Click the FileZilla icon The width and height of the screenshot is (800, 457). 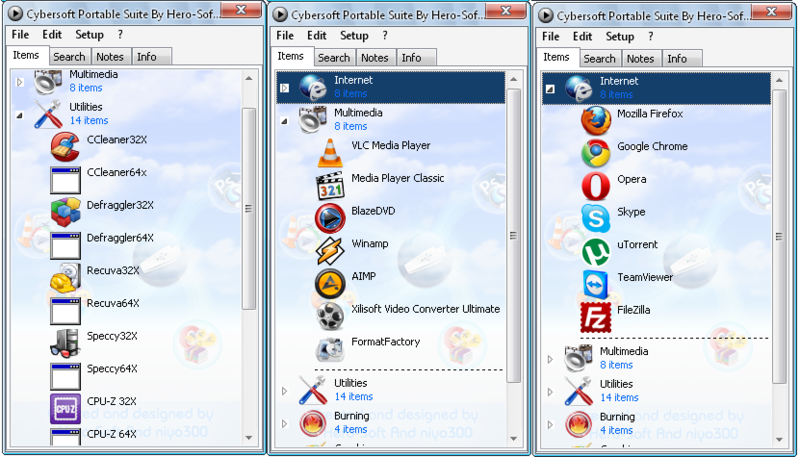tap(596, 317)
